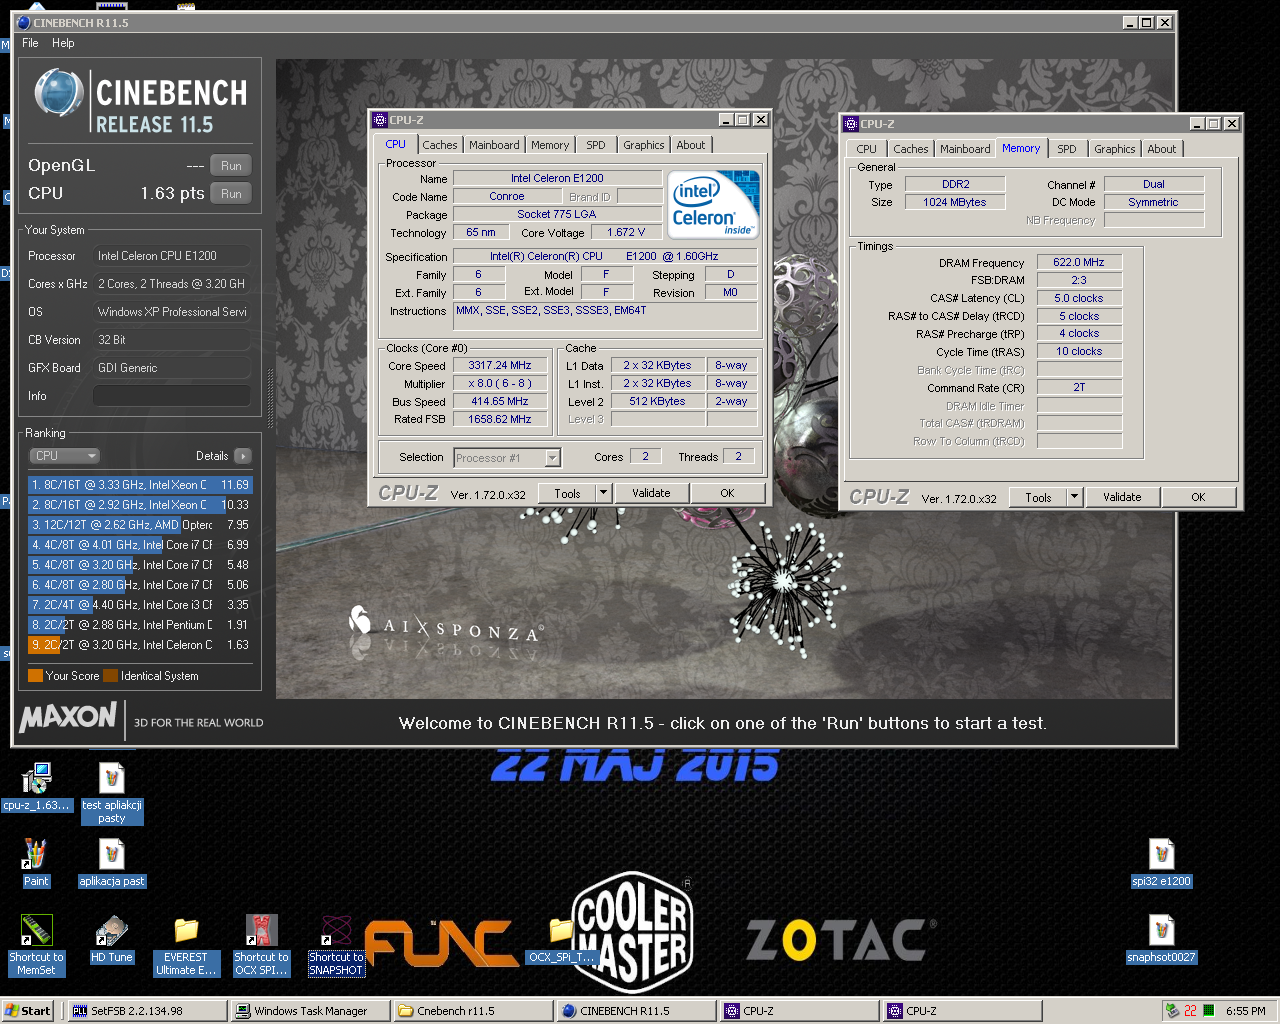The image size is (1280, 1024).
Task: Click the DRAM Frequency value 622.0 MHz
Action: tap(1079, 262)
